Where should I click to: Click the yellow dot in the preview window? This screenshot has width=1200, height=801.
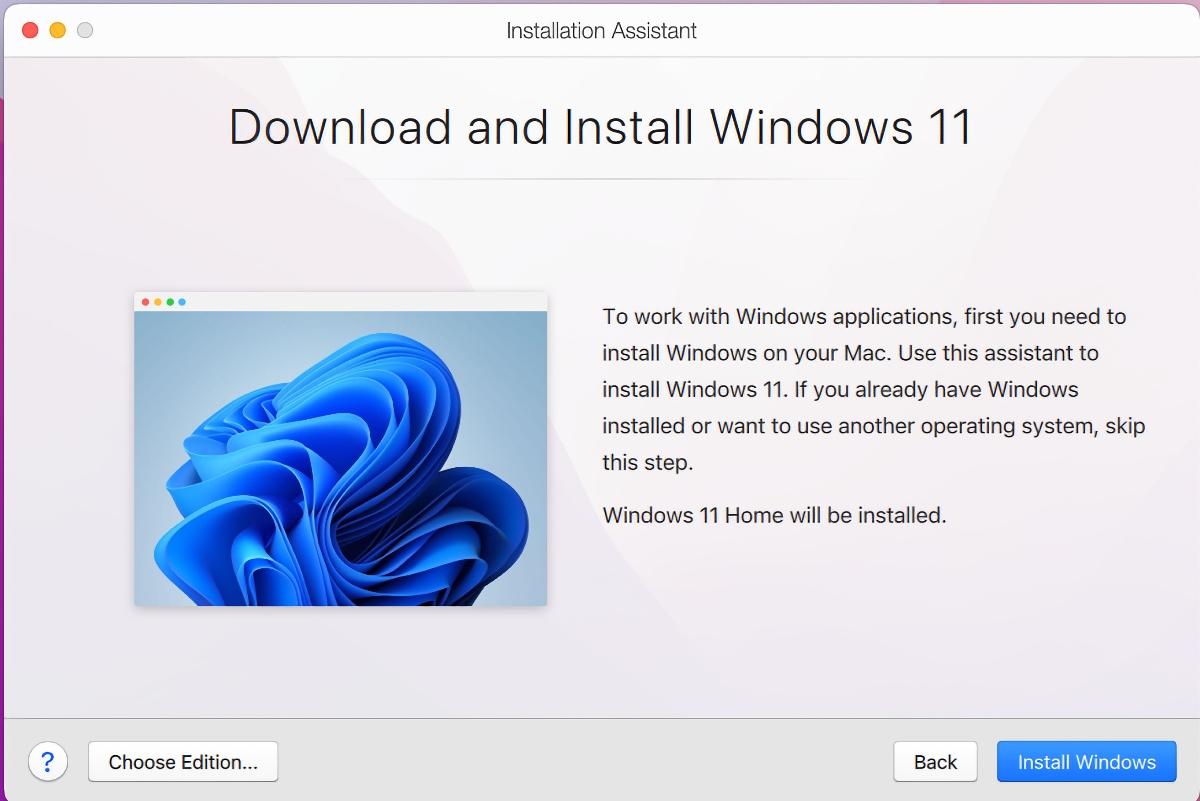[x=158, y=301]
